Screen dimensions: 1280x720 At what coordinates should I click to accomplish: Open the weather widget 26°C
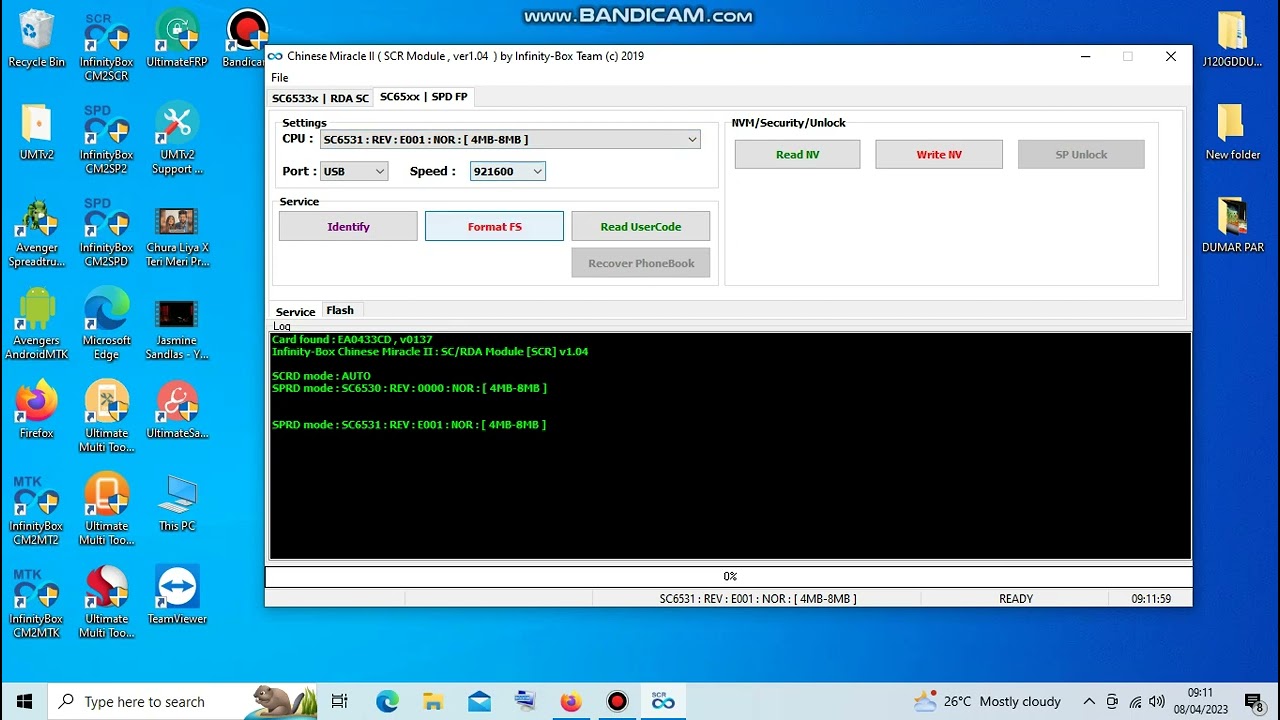pos(988,701)
